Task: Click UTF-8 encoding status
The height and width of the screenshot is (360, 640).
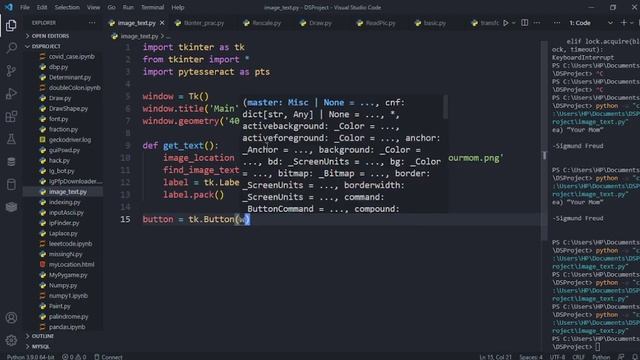Action: point(557,357)
